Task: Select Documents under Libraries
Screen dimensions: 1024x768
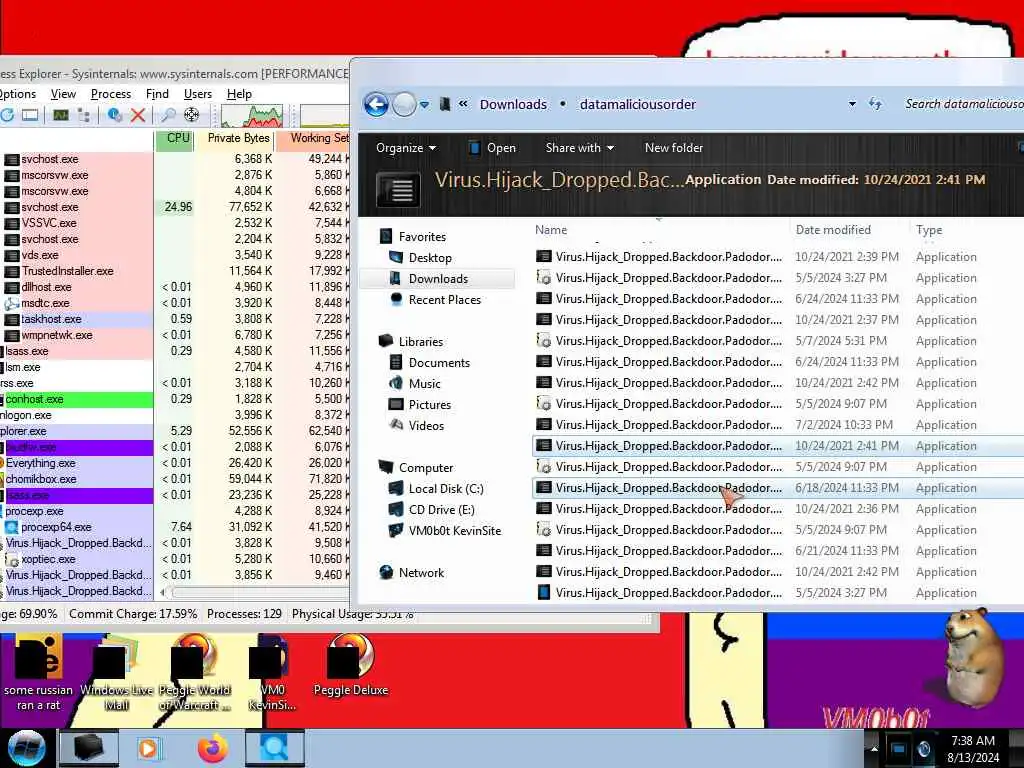Action: (439, 362)
